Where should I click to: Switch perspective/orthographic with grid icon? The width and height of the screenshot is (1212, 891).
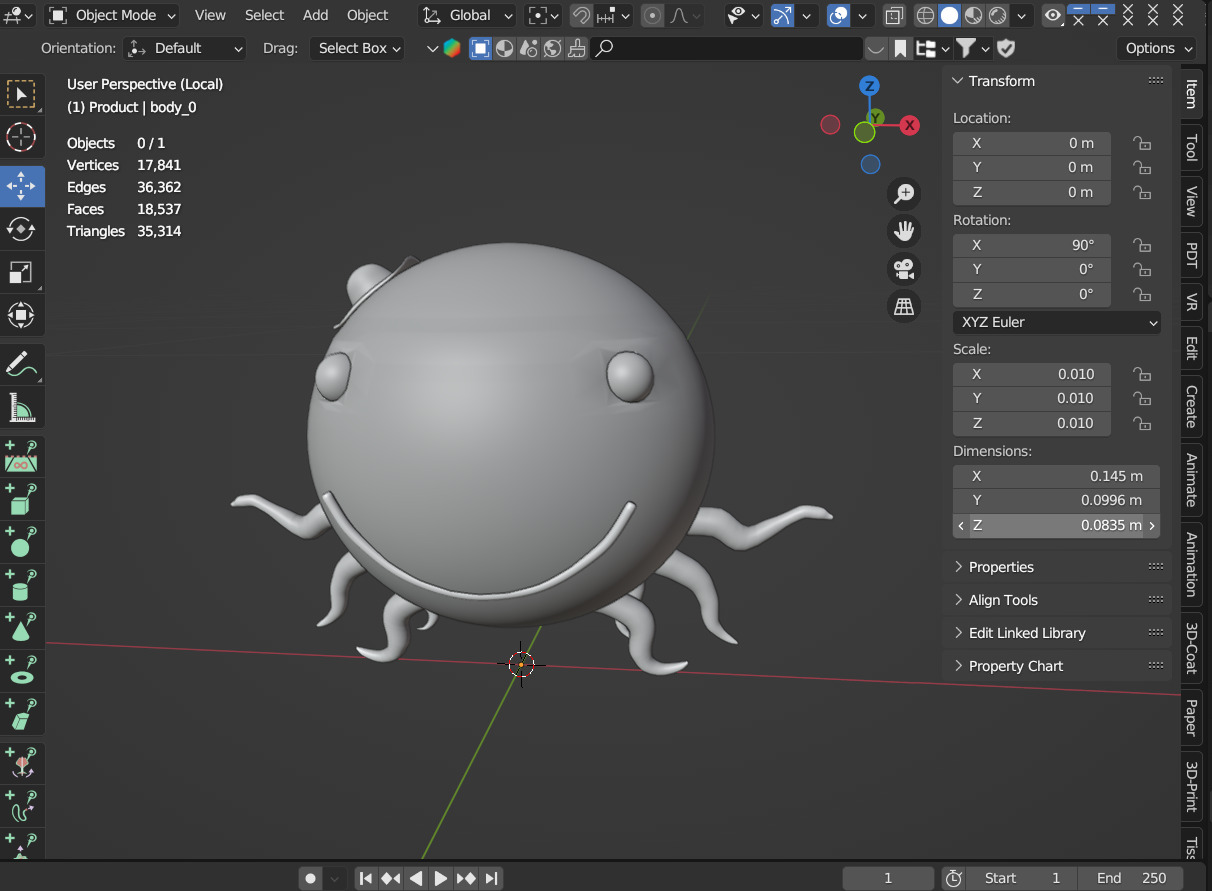(x=904, y=307)
